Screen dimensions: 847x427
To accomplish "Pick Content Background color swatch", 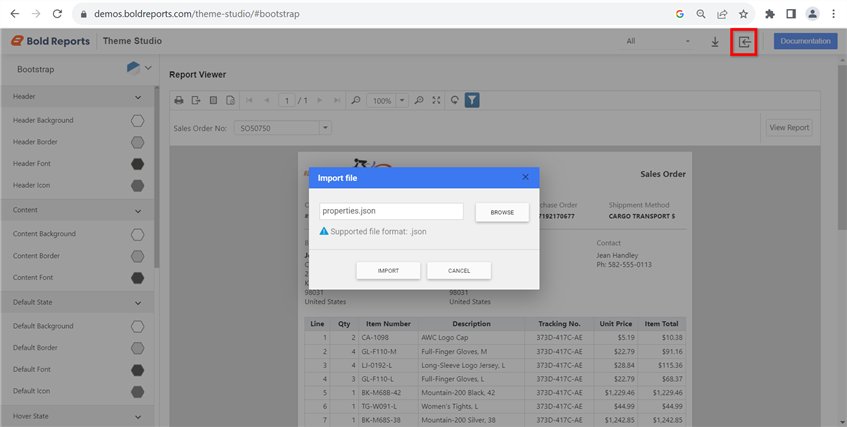I will click(x=138, y=234).
